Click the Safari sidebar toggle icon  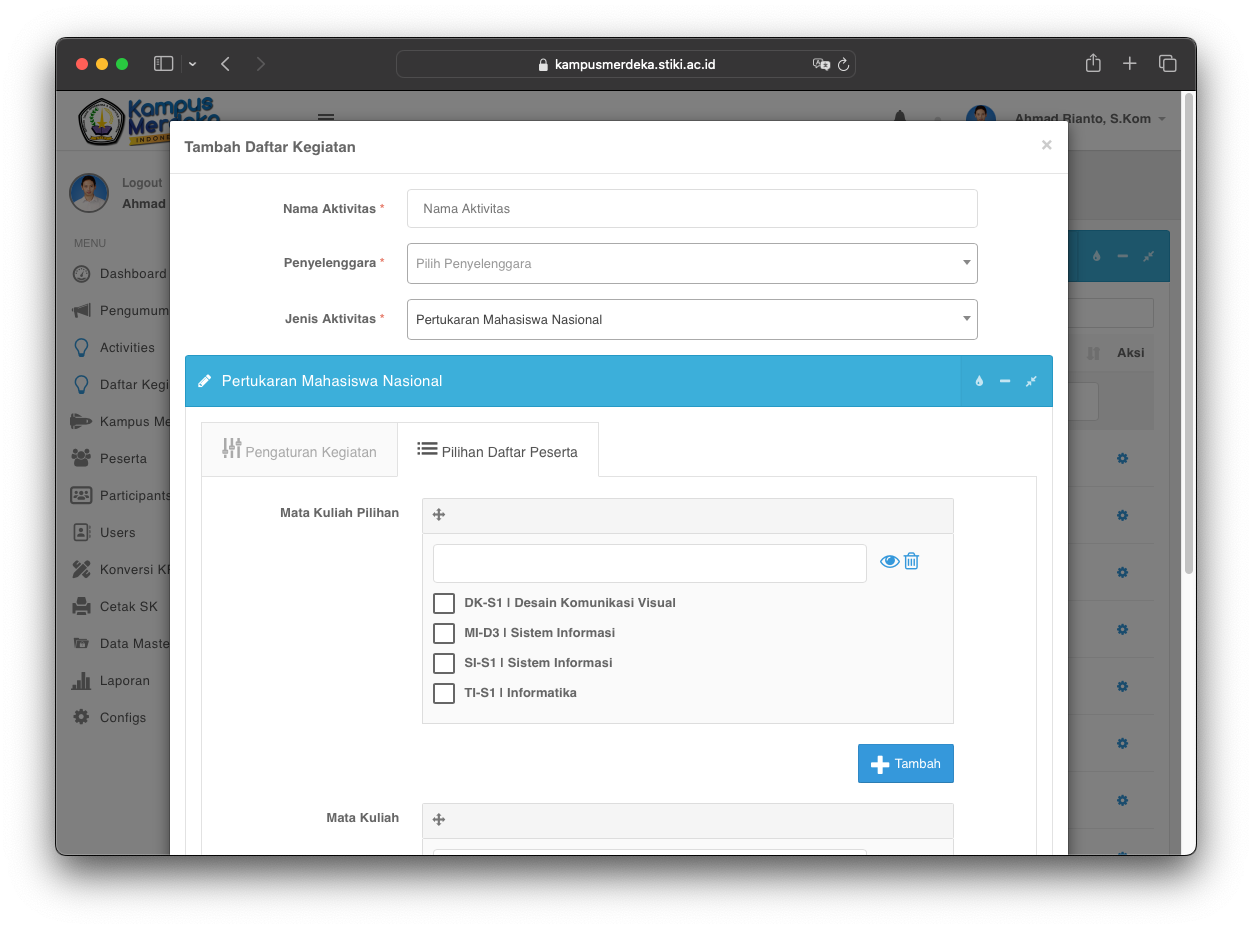164,64
